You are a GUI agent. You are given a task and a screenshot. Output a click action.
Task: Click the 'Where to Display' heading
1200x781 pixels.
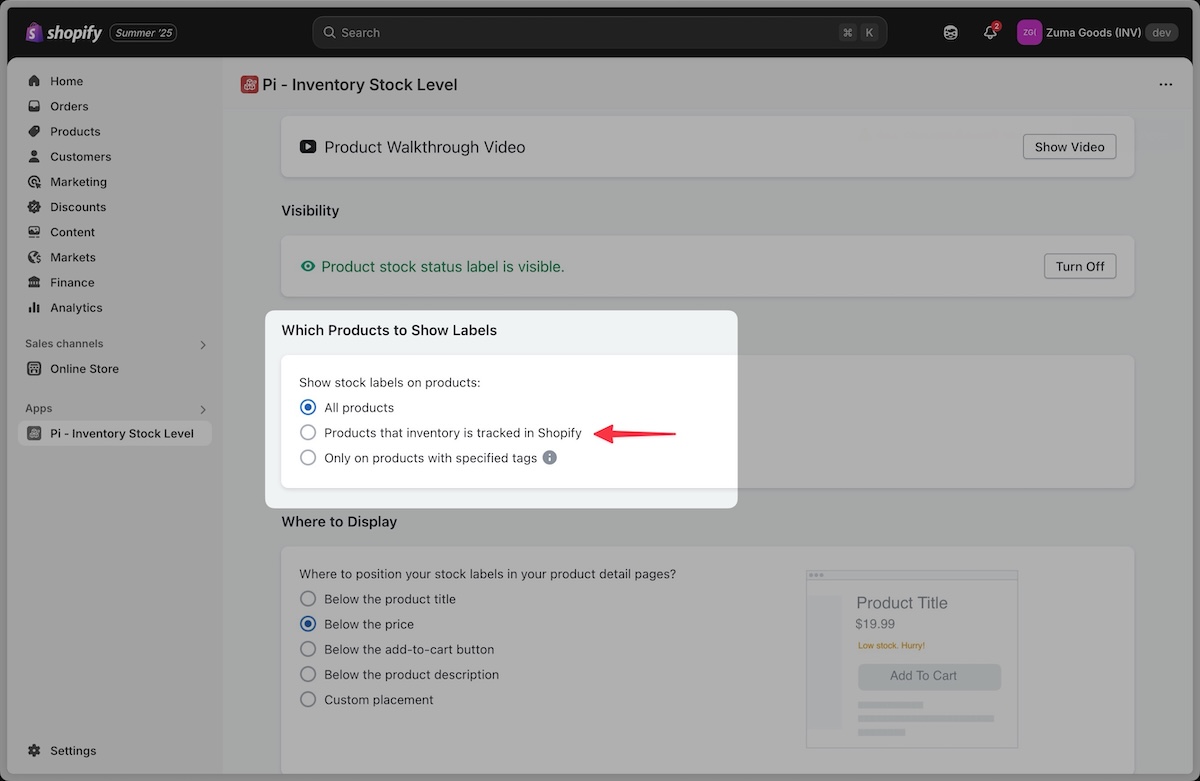[x=339, y=522]
